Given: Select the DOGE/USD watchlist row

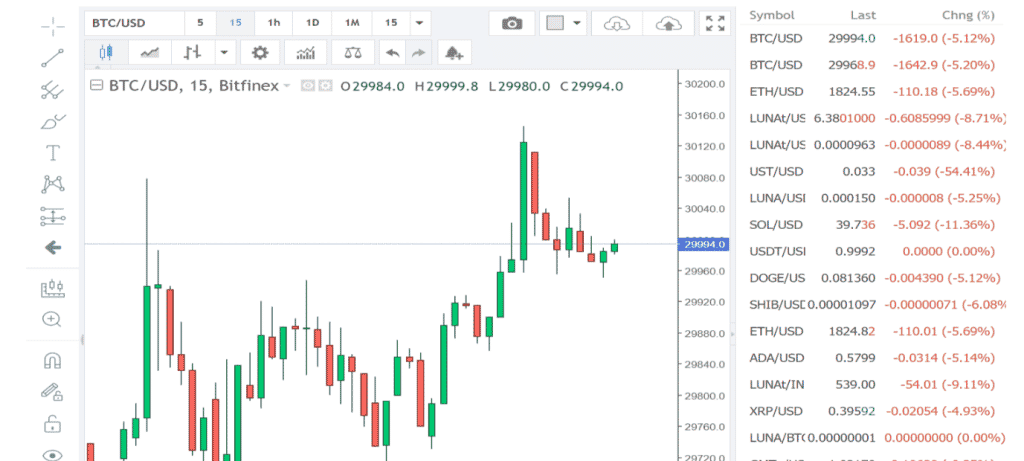Looking at the screenshot, I should pyautogui.click(x=872, y=278).
